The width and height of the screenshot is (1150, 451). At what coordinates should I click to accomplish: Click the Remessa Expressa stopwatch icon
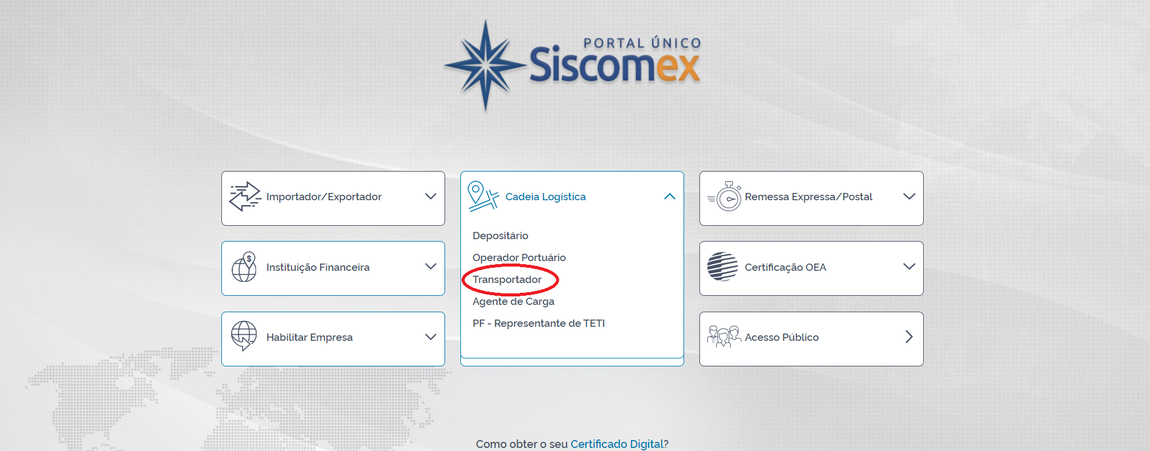pyautogui.click(x=723, y=197)
